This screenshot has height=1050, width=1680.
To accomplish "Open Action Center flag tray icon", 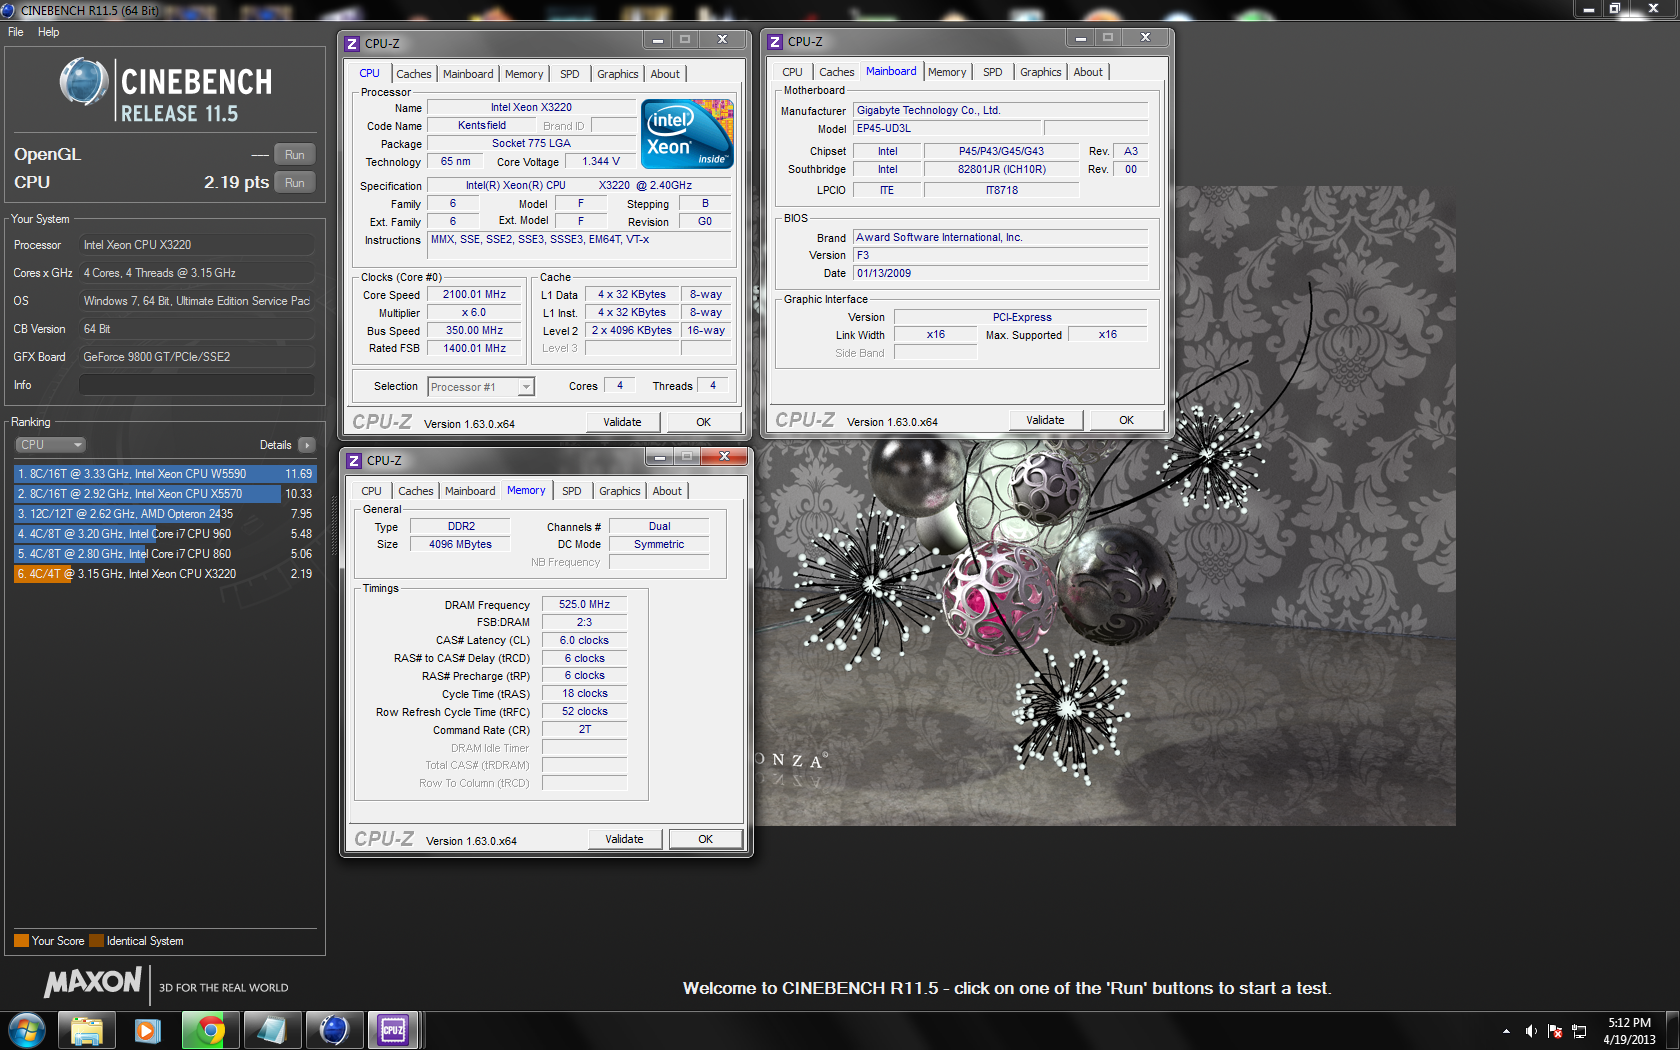I will point(1555,1031).
